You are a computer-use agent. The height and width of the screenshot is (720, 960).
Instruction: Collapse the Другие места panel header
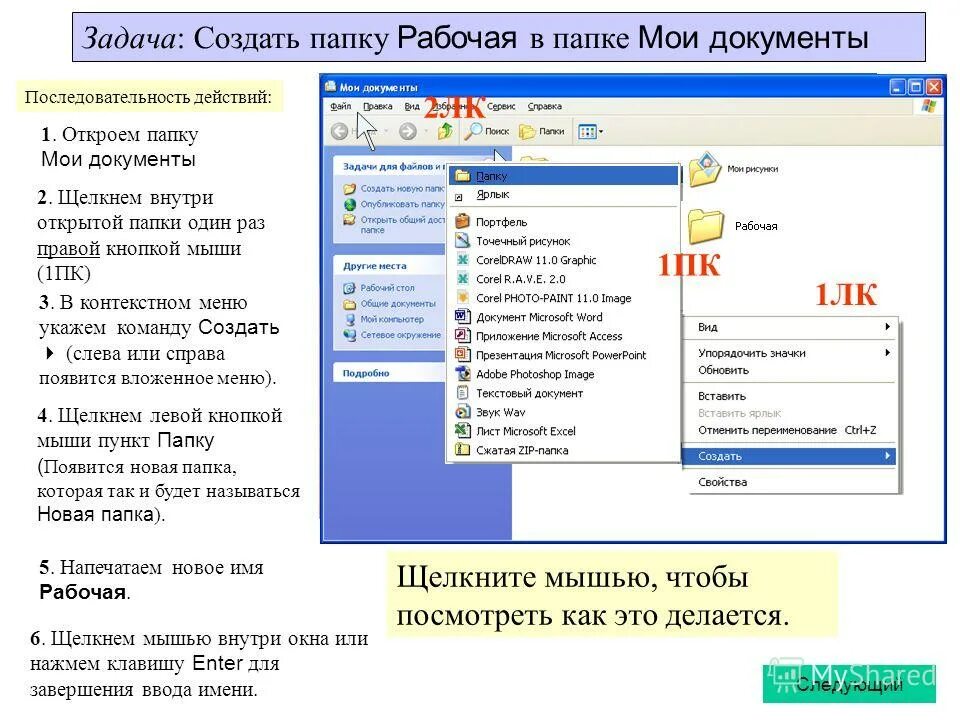pos(389,266)
